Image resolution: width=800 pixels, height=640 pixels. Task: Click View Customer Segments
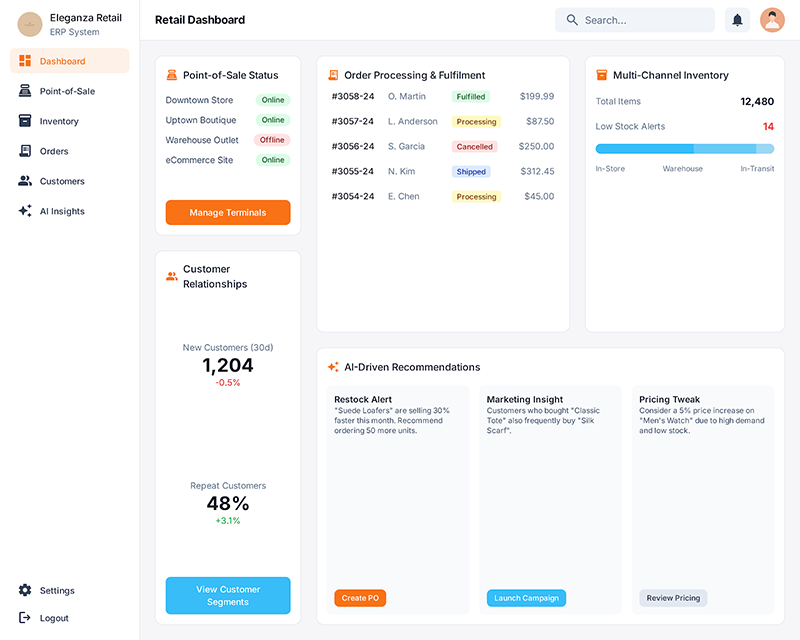coord(227,595)
